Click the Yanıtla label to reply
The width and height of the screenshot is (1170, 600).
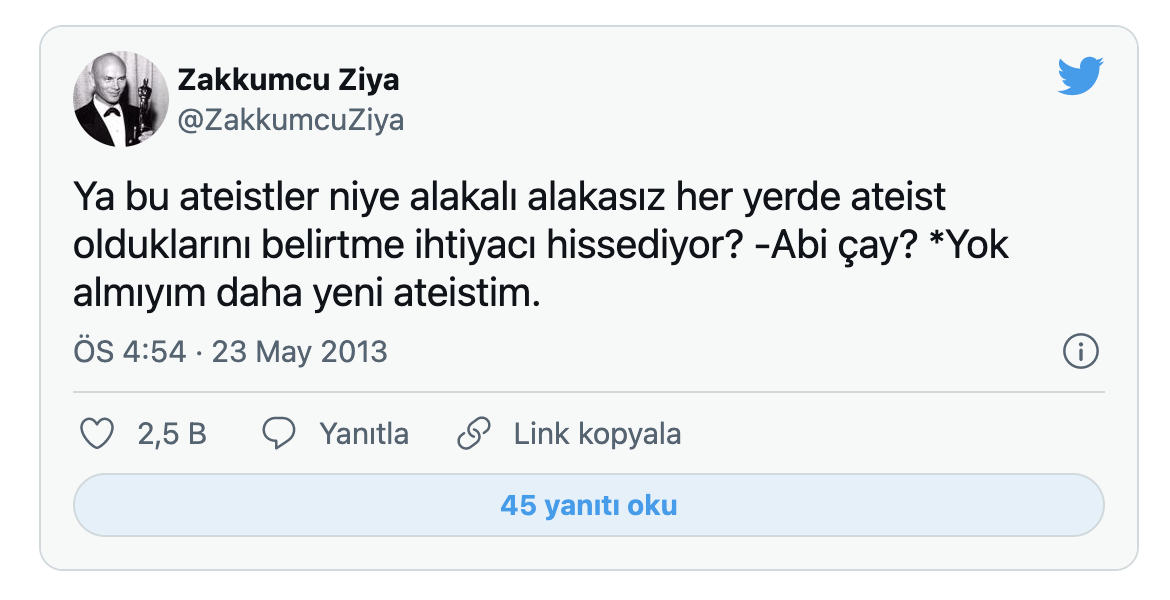pos(363,433)
